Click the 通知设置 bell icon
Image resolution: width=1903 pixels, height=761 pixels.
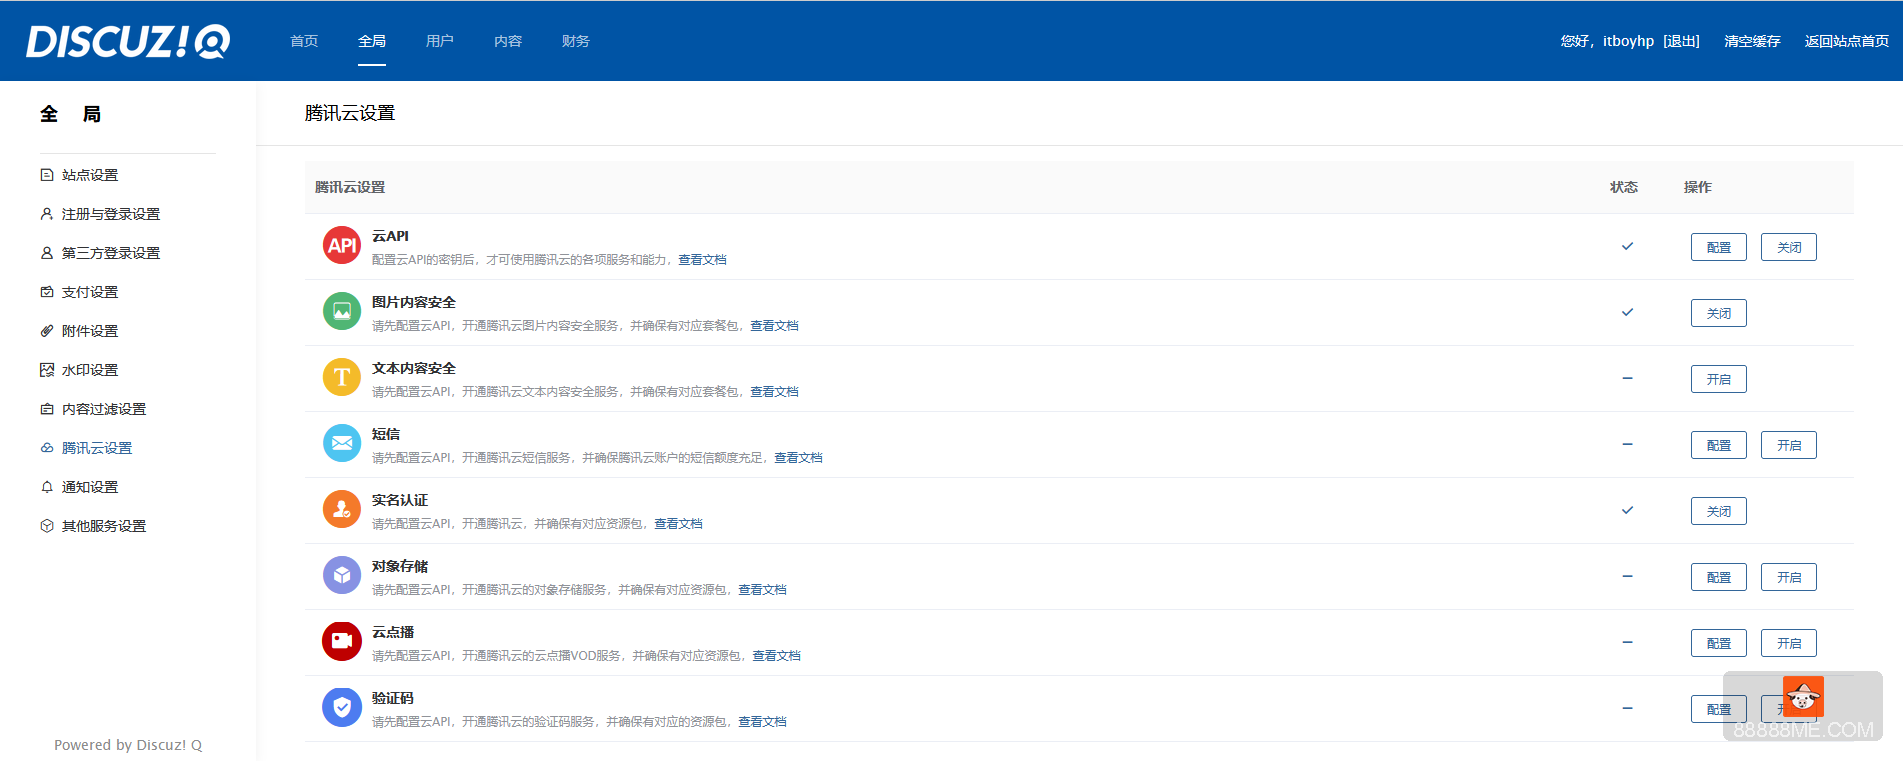[x=47, y=487]
